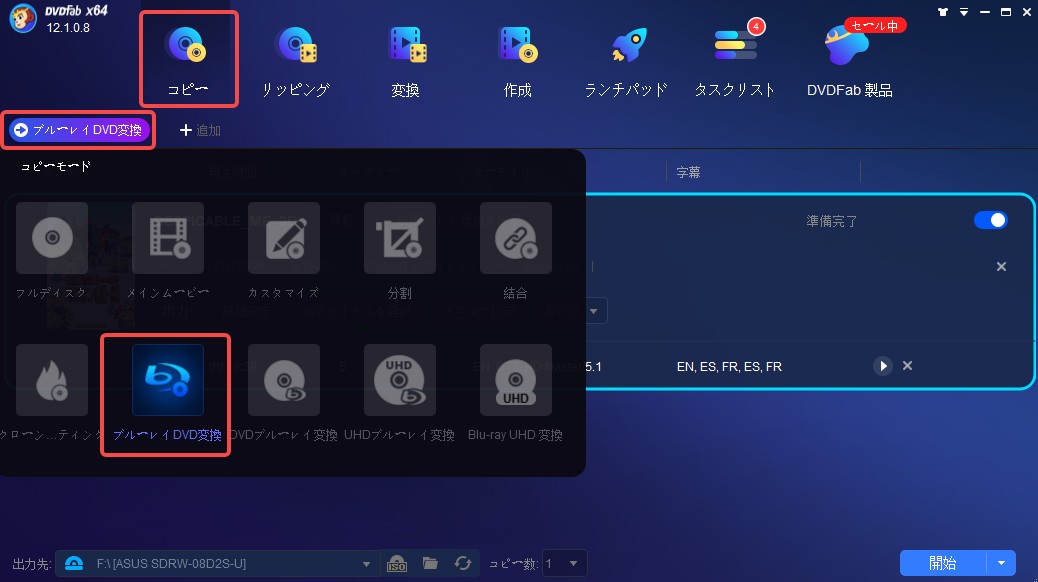
Task: Choose the メインムービー copy mode
Action: click(167, 238)
